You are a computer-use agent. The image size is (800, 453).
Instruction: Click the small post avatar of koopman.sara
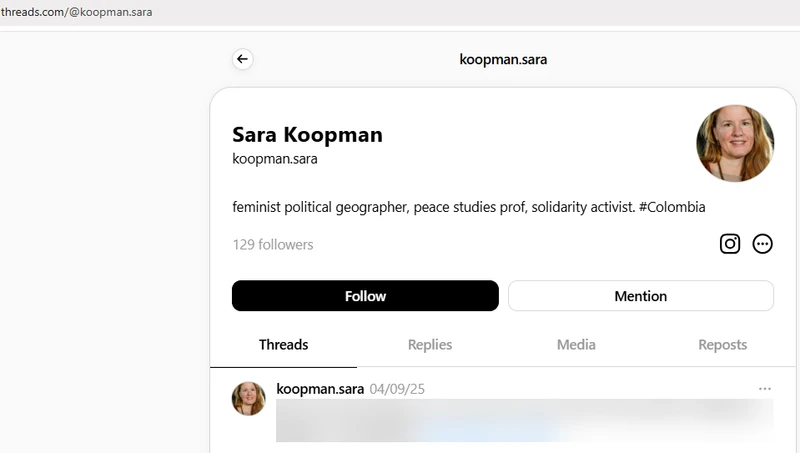click(248, 398)
